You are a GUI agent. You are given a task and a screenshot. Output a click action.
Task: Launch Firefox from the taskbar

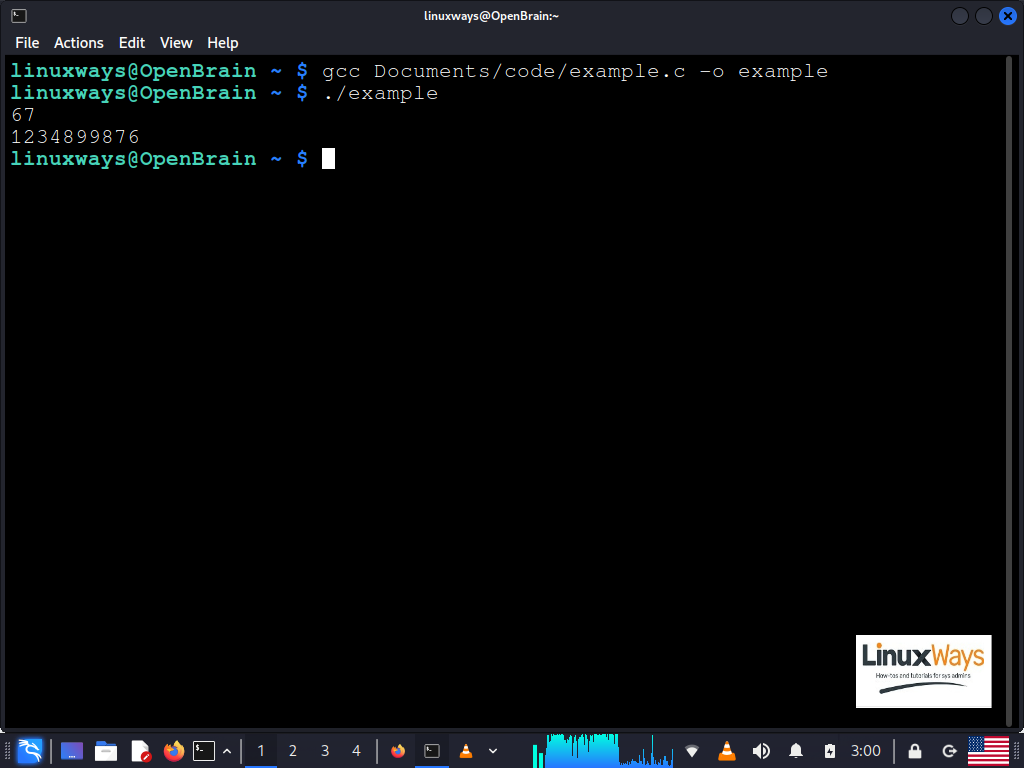[x=172, y=750]
